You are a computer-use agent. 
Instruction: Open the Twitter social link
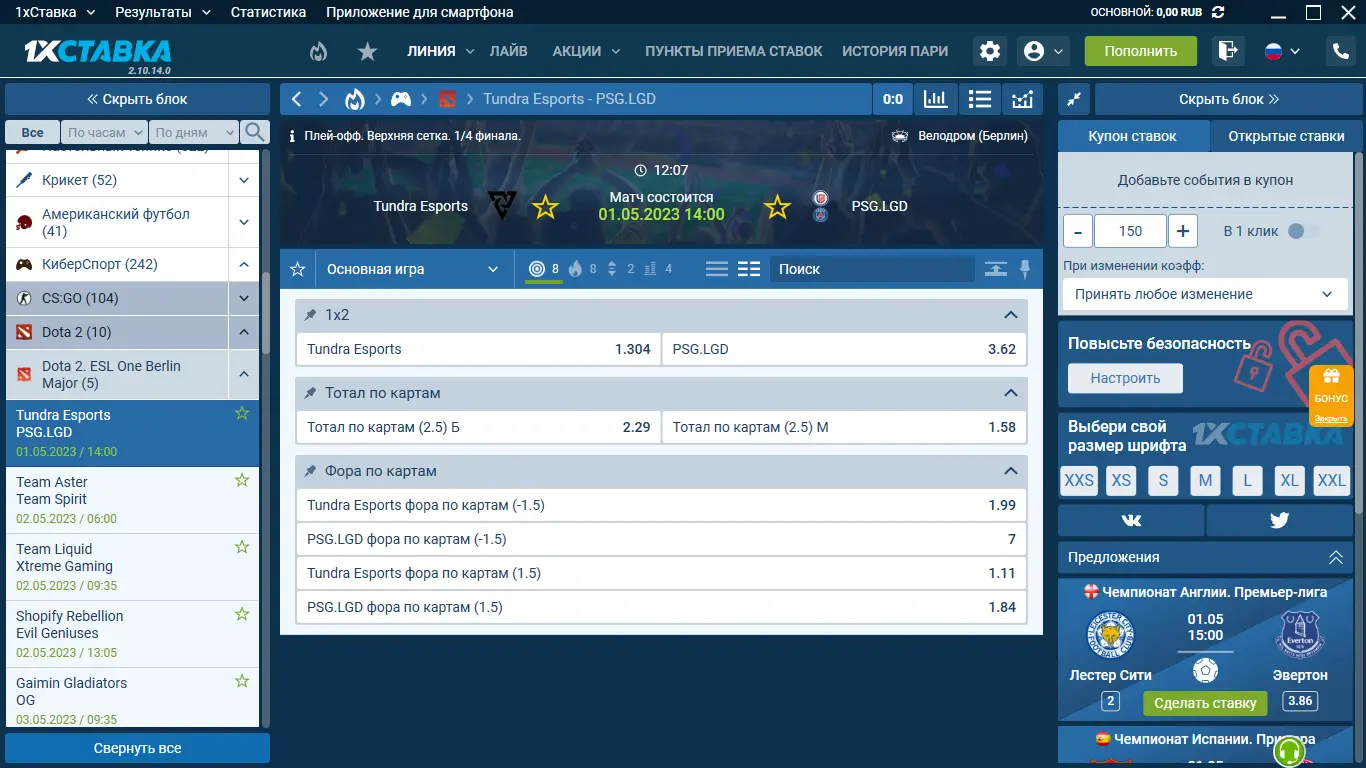1279,520
